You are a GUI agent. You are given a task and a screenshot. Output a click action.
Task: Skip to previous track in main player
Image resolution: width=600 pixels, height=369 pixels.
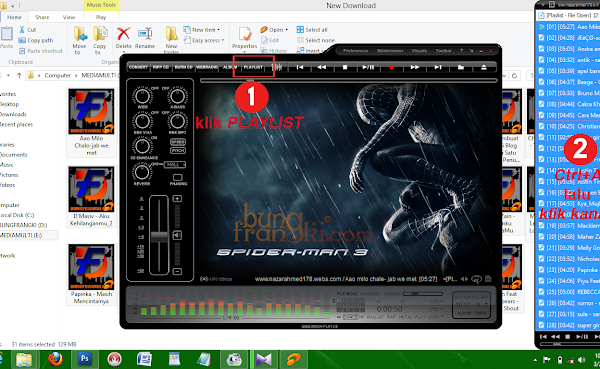tap(300, 67)
